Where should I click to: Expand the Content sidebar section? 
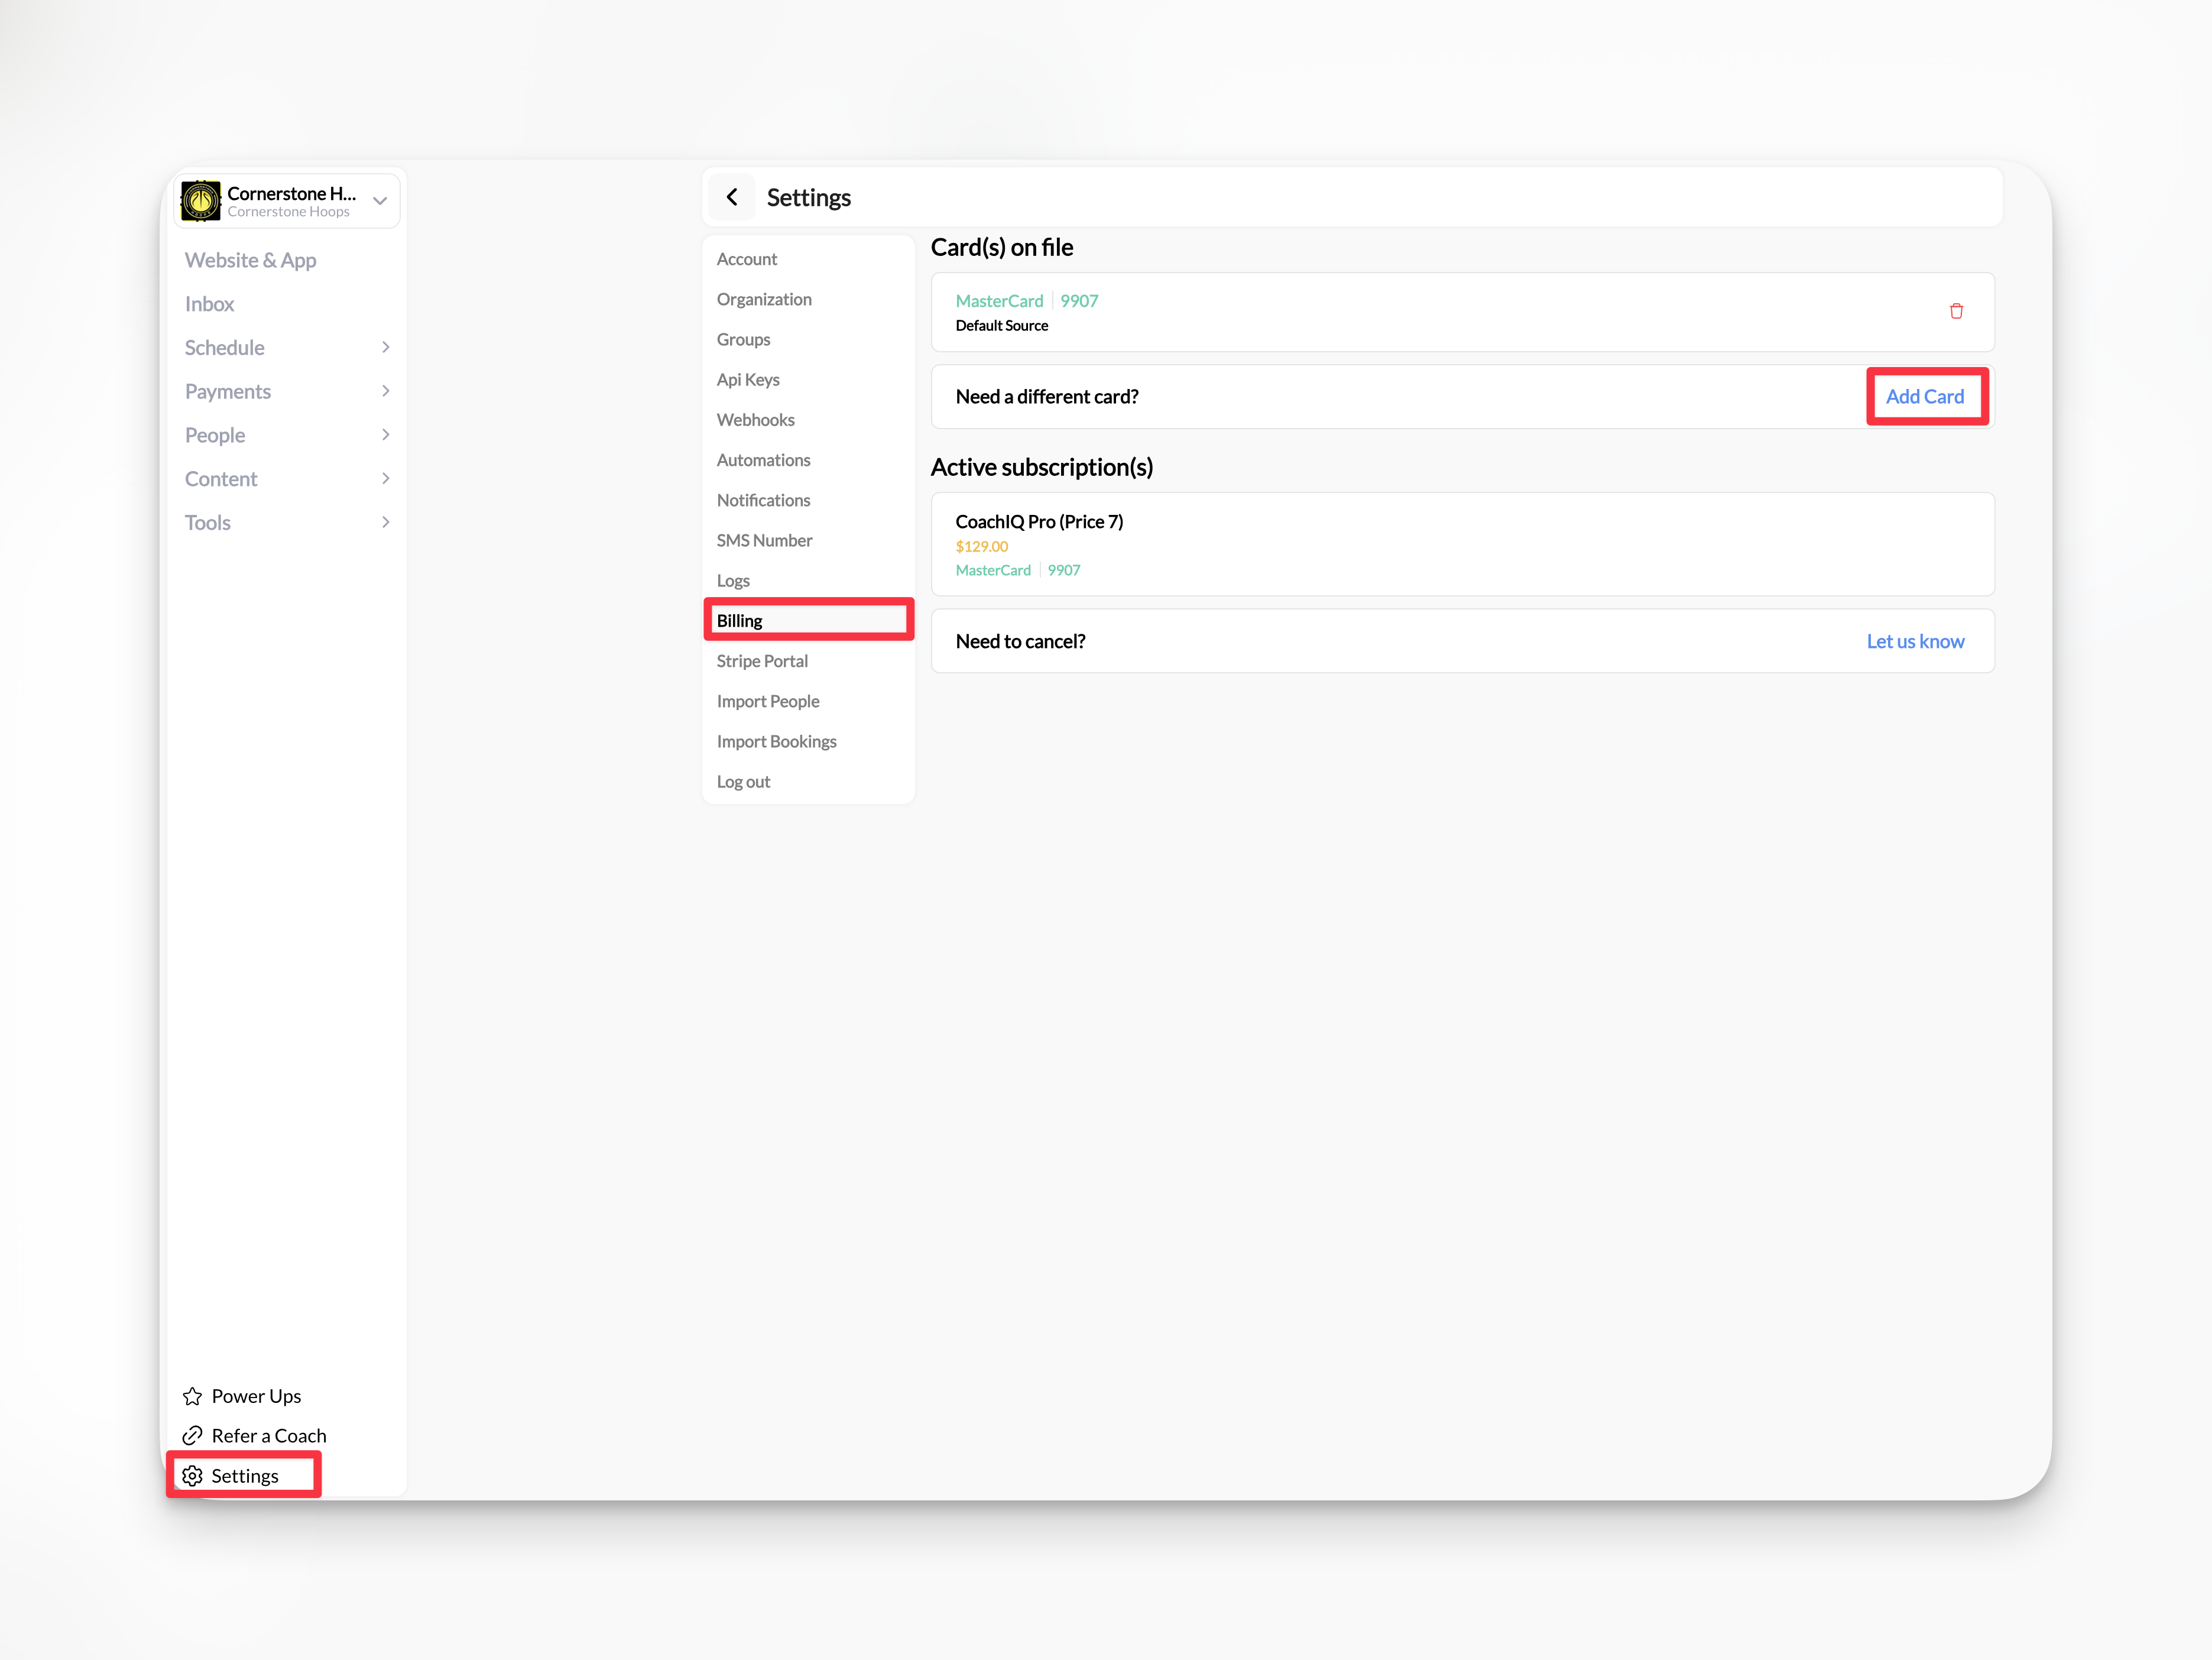(x=385, y=479)
